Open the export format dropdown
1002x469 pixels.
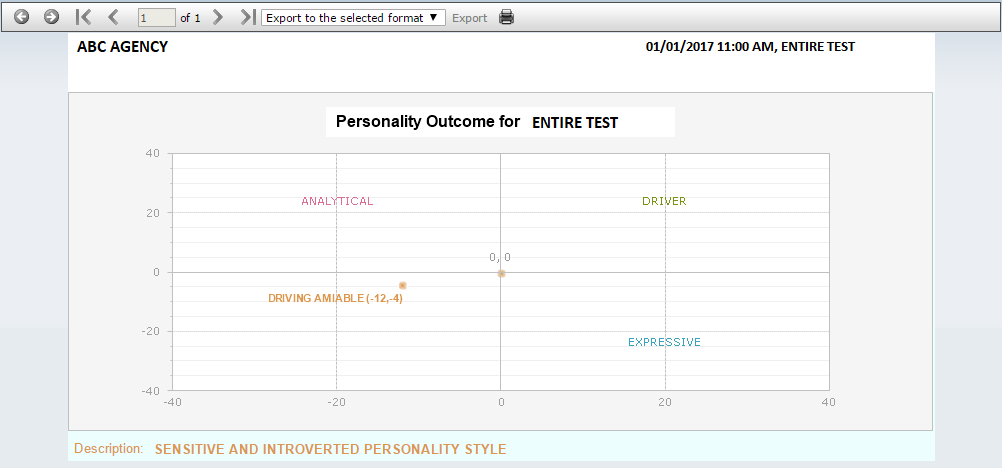coord(353,18)
